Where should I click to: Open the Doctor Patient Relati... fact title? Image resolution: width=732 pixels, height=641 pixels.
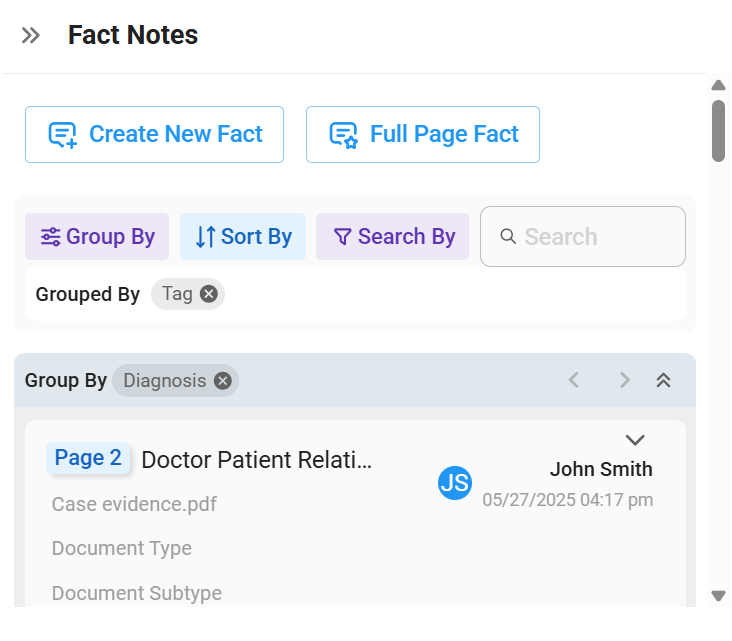tap(257, 460)
